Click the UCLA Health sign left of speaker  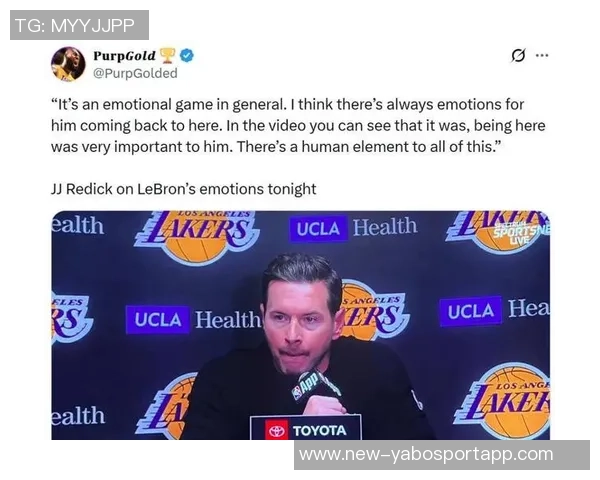coord(193,320)
